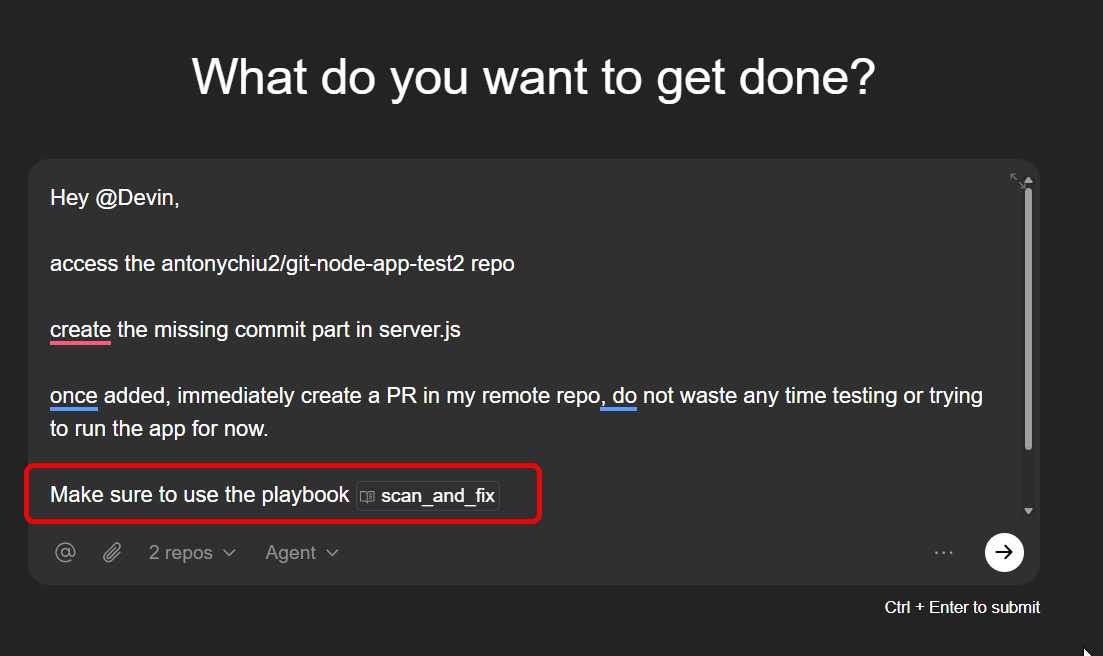1103x656 pixels.
Task: Click the "Ctrl + Enter to submit" hint
Action: click(962, 607)
